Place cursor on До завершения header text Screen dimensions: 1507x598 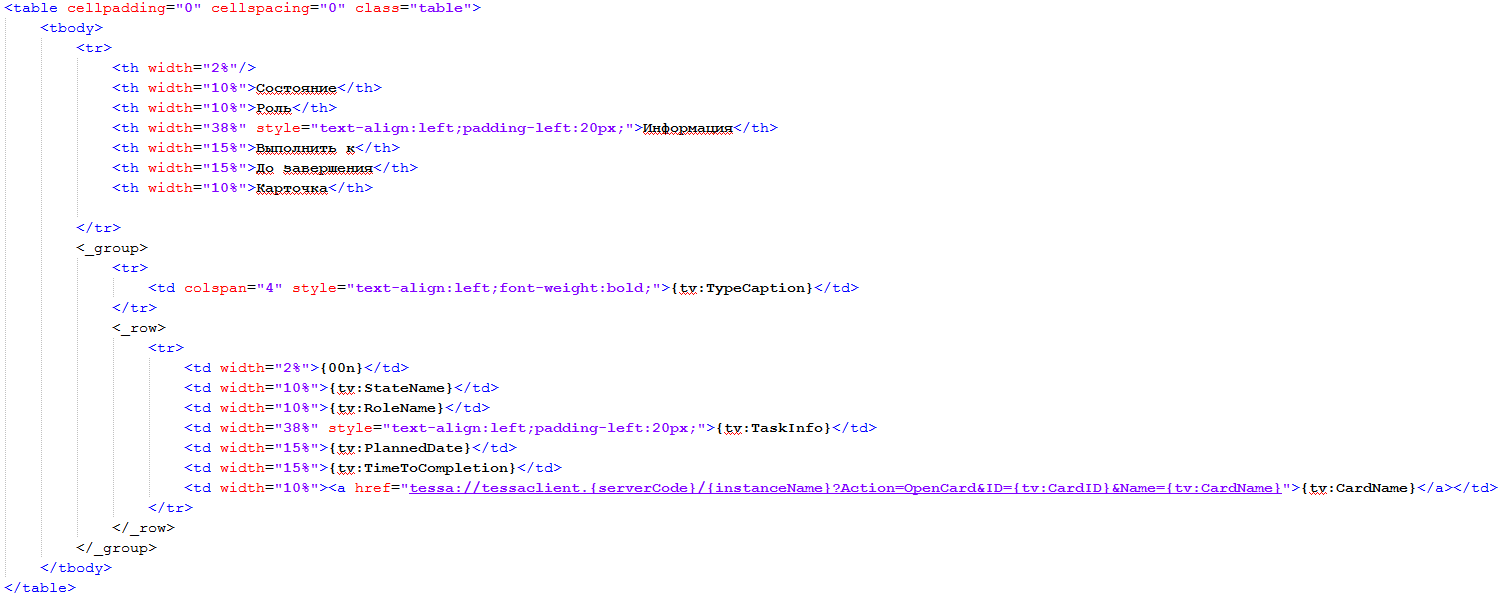[x=314, y=168]
